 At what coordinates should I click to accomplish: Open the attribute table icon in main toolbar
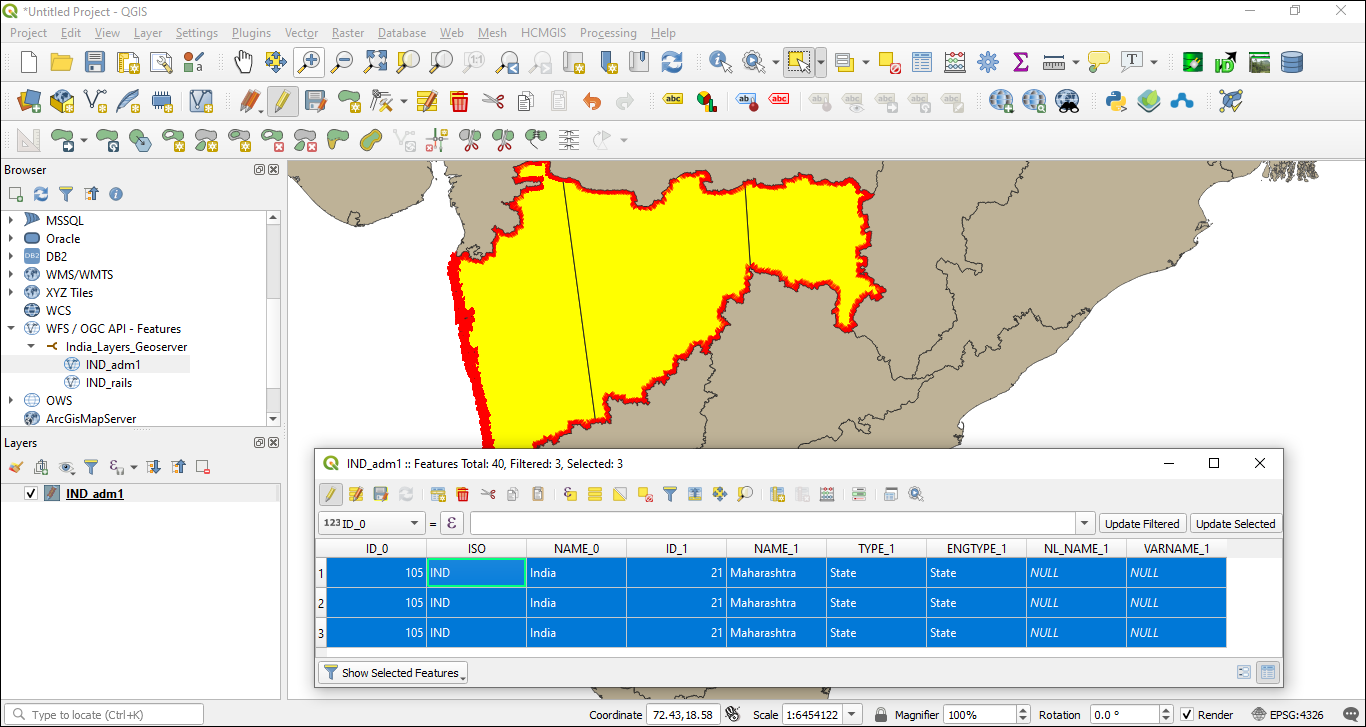[922, 62]
